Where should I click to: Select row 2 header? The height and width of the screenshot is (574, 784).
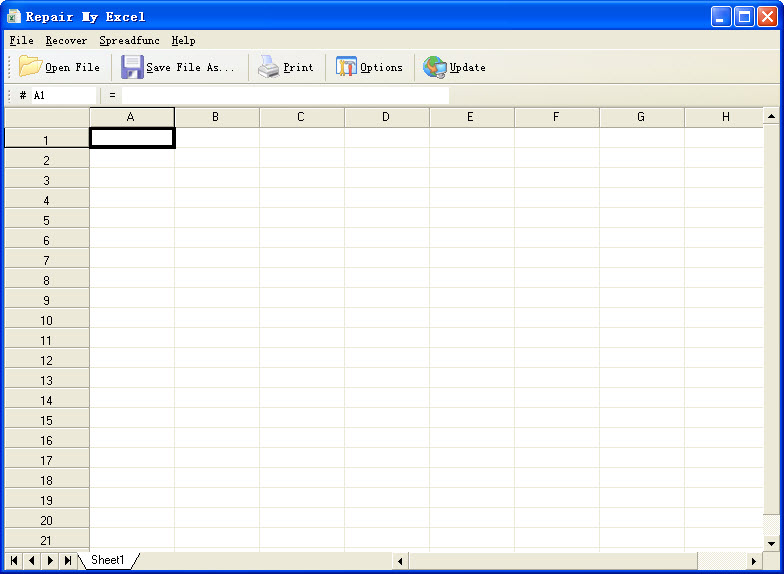[x=47, y=158]
